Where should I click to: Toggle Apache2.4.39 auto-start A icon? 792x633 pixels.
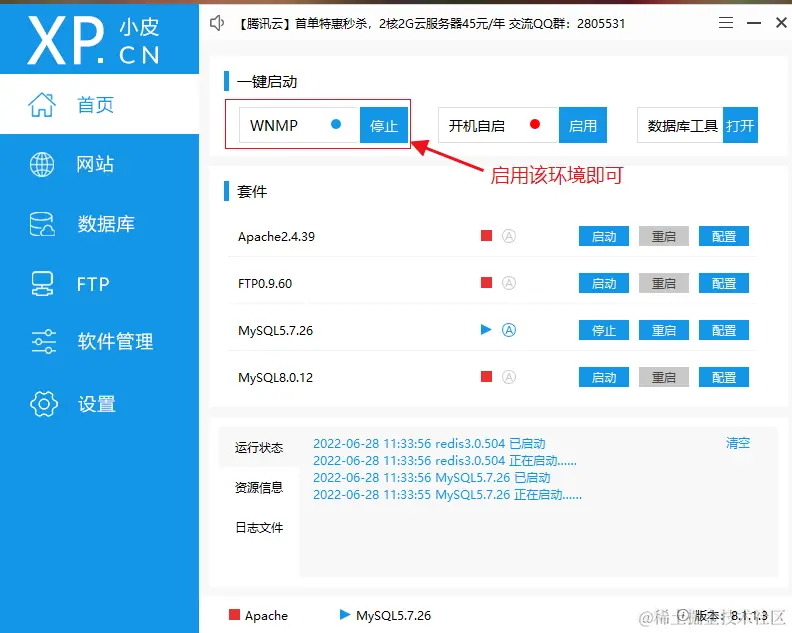pyautogui.click(x=509, y=236)
